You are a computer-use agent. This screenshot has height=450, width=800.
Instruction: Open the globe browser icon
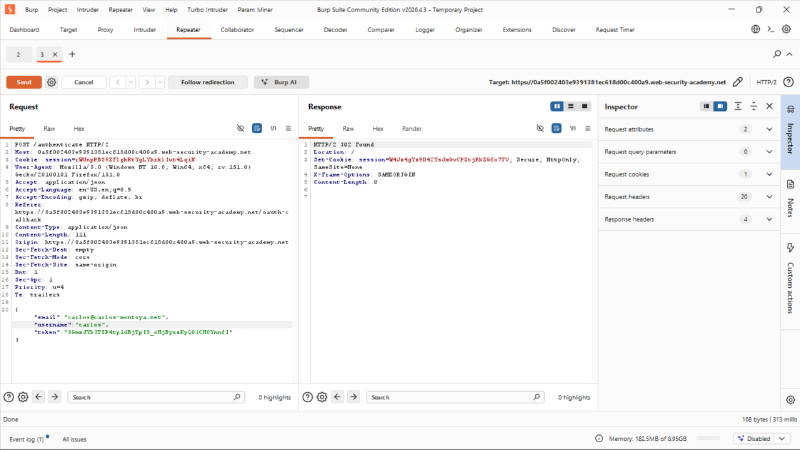[x=756, y=29]
